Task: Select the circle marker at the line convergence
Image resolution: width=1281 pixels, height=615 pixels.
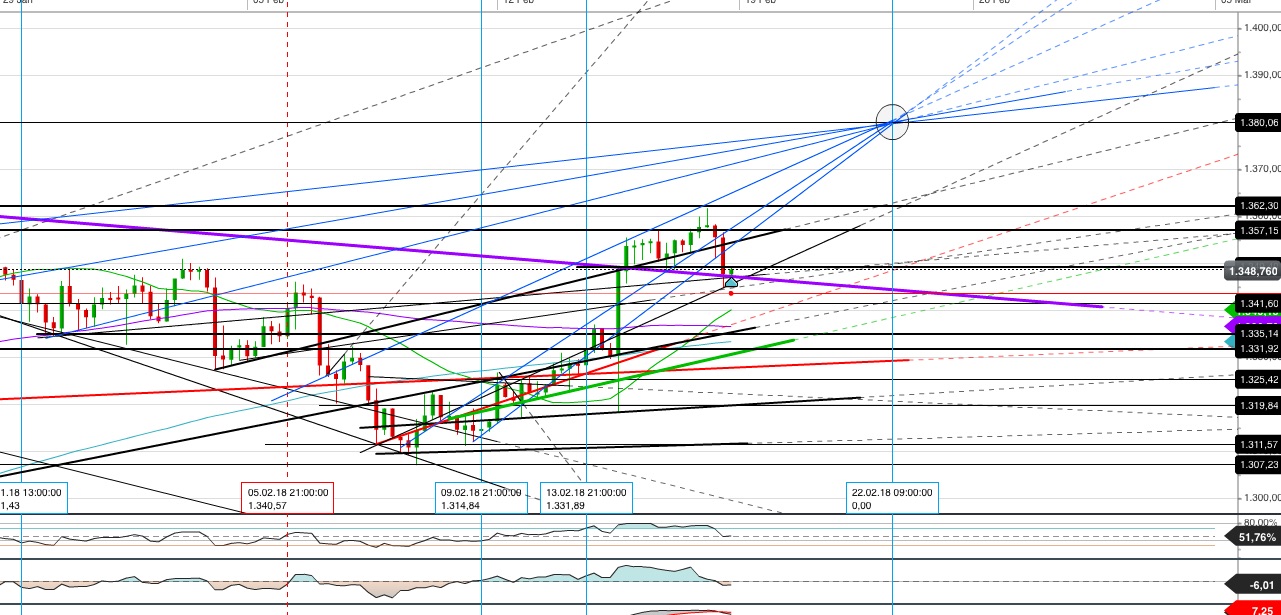Action: [x=892, y=121]
